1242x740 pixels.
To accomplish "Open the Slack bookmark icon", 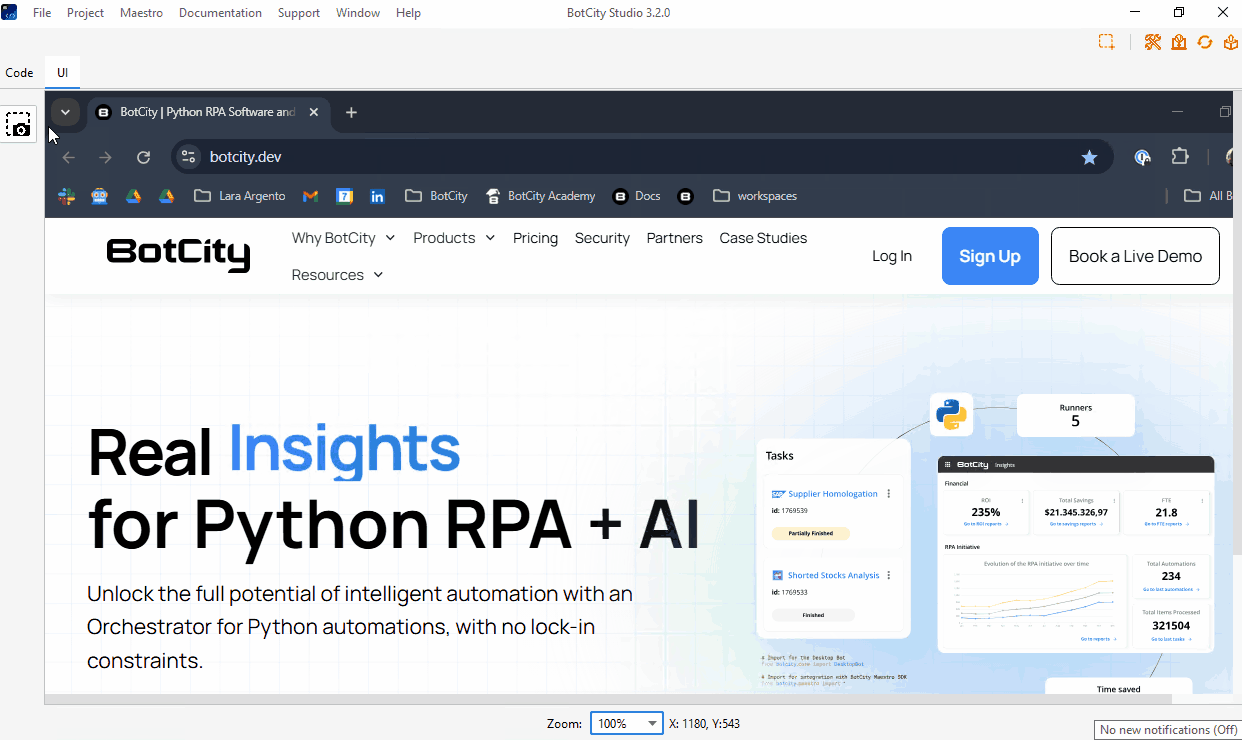I will pyautogui.click(x=67, y=196).
